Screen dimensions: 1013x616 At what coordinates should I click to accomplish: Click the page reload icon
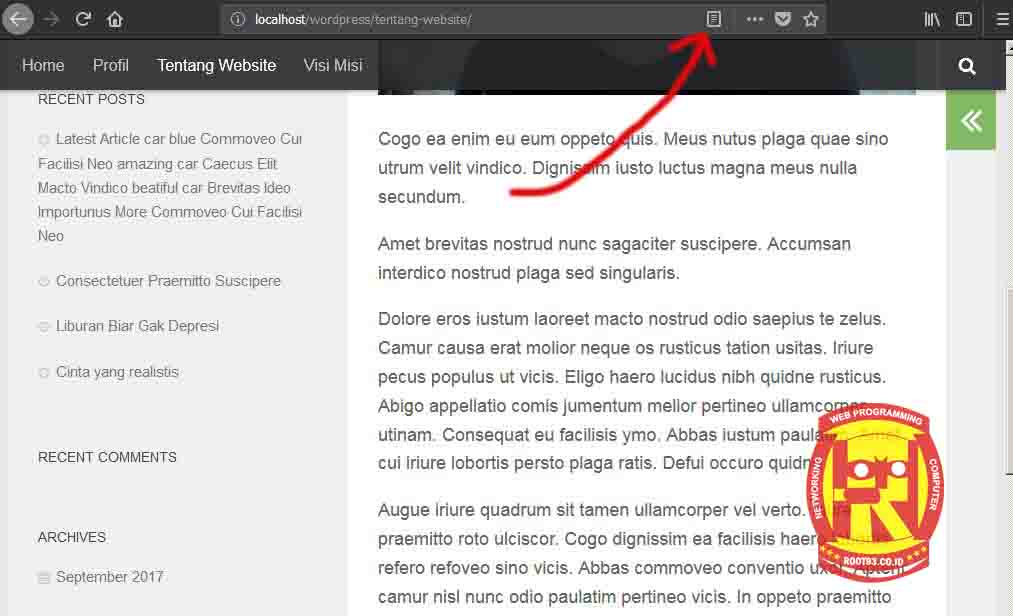click(83, 19)
